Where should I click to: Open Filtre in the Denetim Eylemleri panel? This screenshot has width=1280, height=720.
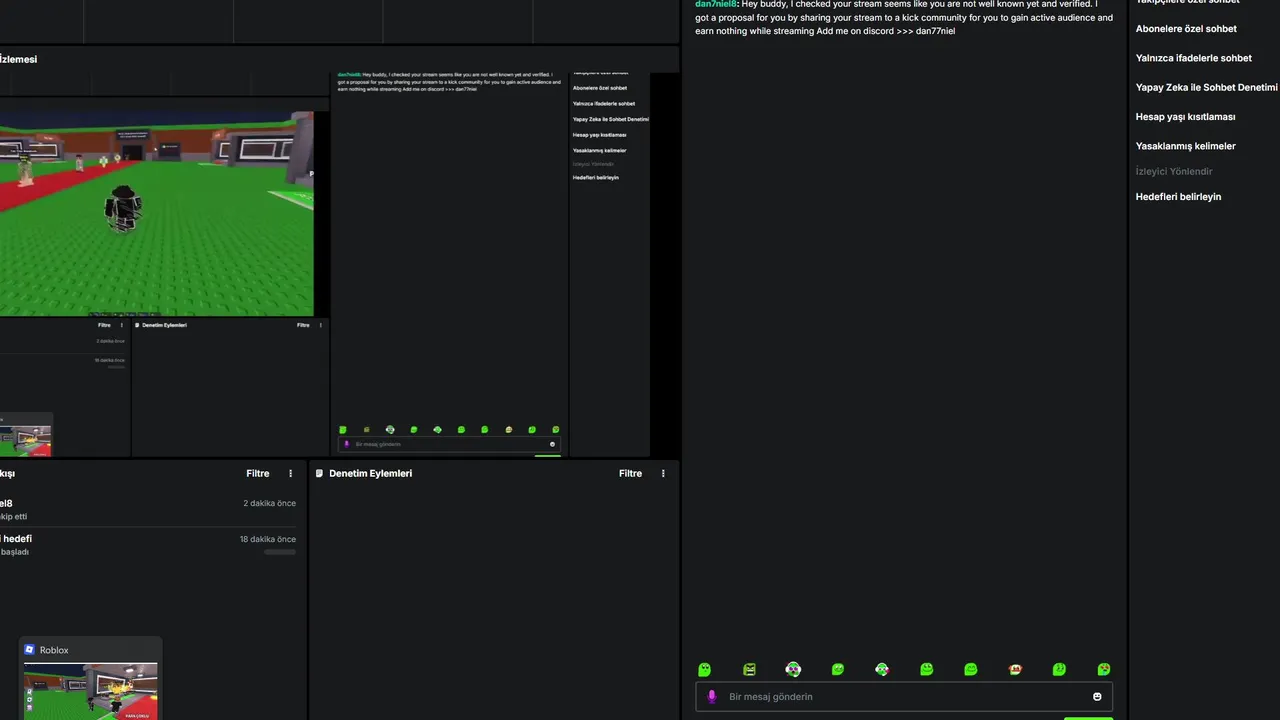[x=630, y=474]
